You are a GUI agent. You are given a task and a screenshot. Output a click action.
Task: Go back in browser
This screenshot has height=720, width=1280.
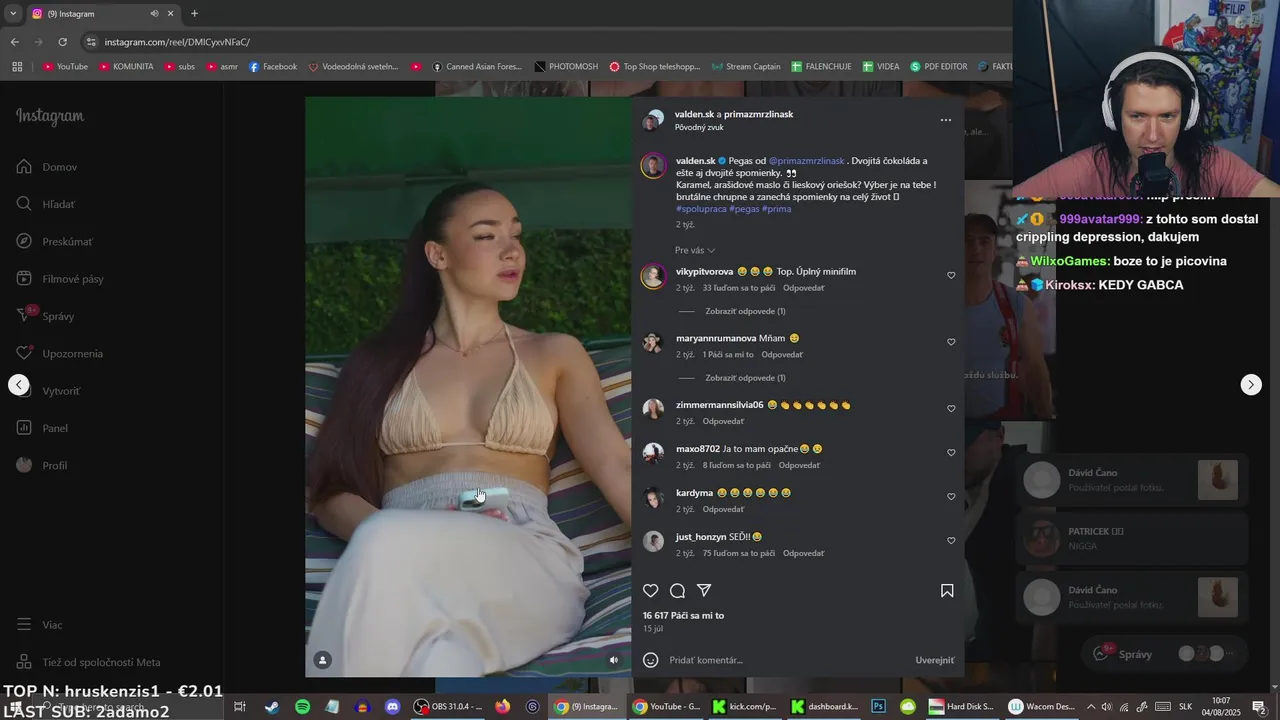pyautogui.click(x=14, y=42)
